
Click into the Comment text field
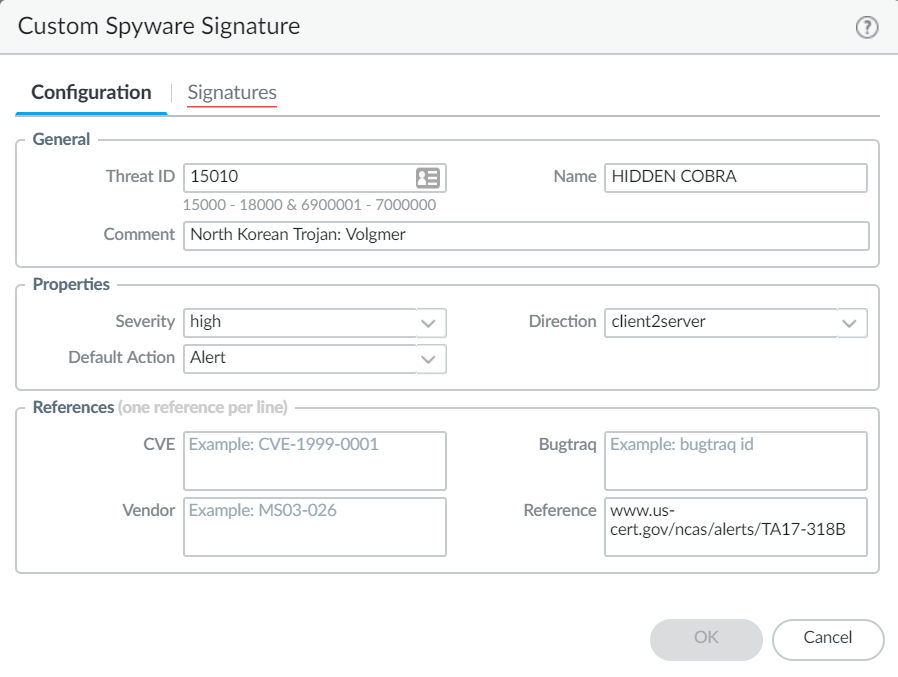coord(526,235)
